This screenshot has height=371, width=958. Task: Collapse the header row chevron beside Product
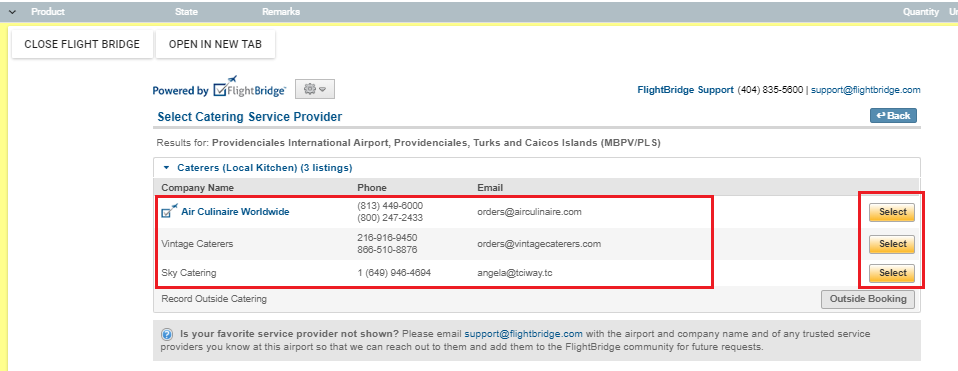coord(12,12)
